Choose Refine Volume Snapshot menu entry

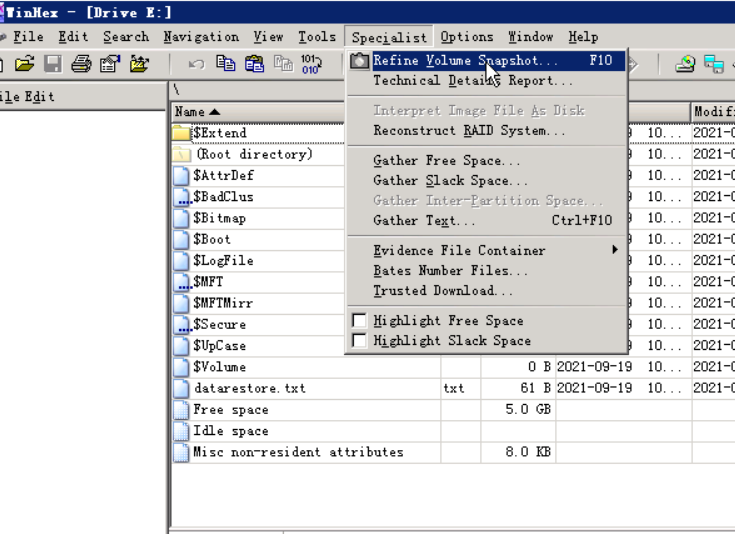[x=487, y=61]
